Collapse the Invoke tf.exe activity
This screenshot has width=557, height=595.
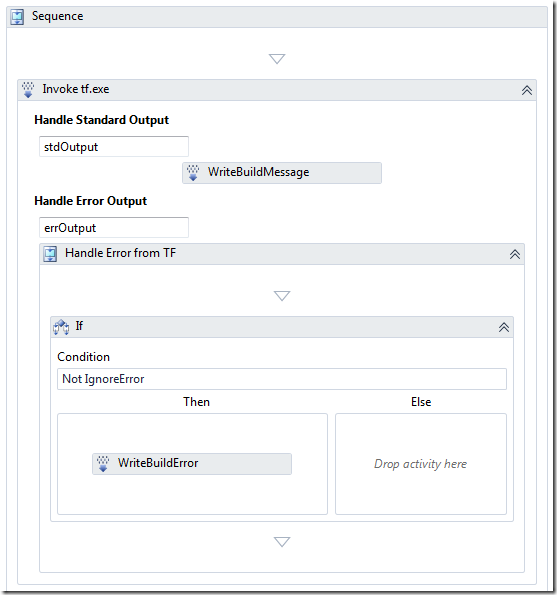pos(527,90)
